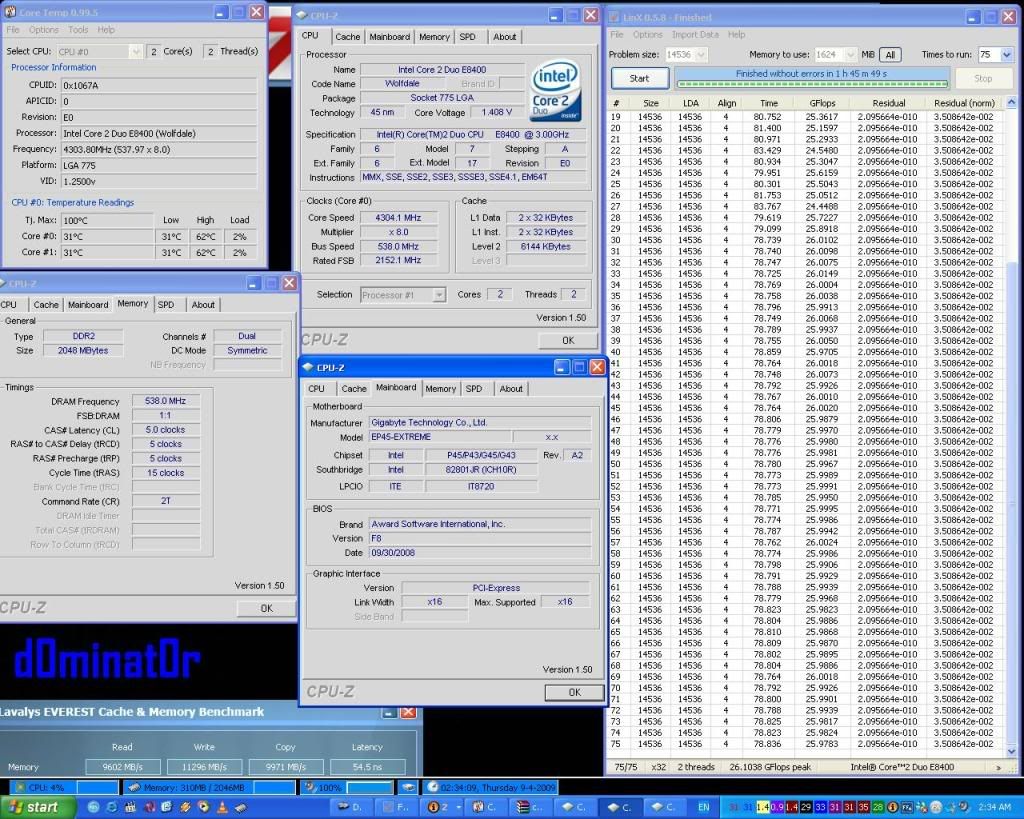Click the Frequency field in Core Temp
The width and height of the screenshot is (1024, 819).
click(x=159, y=150)
